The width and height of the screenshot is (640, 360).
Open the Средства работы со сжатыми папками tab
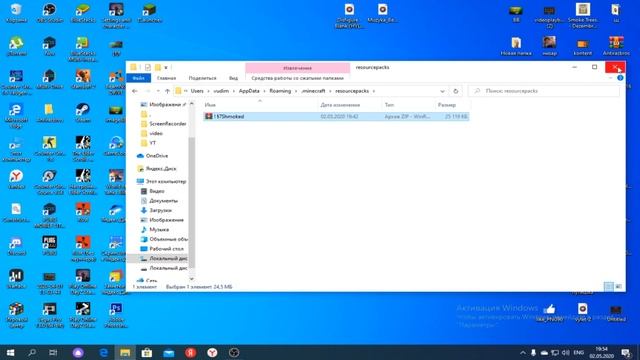(x=298, y=78)
